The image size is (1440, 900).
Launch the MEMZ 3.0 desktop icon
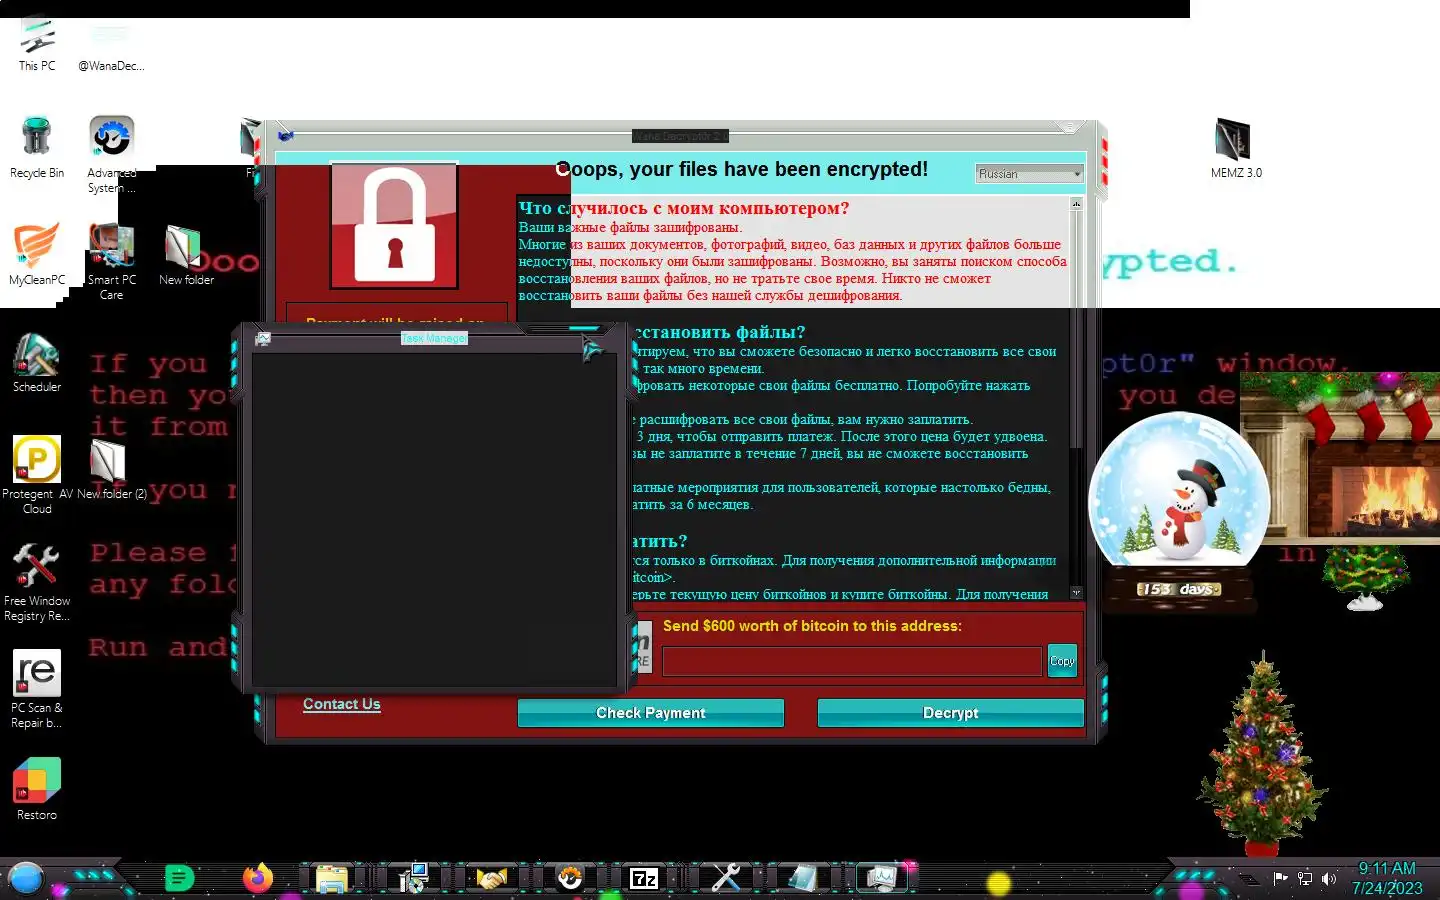(1236, 148)
